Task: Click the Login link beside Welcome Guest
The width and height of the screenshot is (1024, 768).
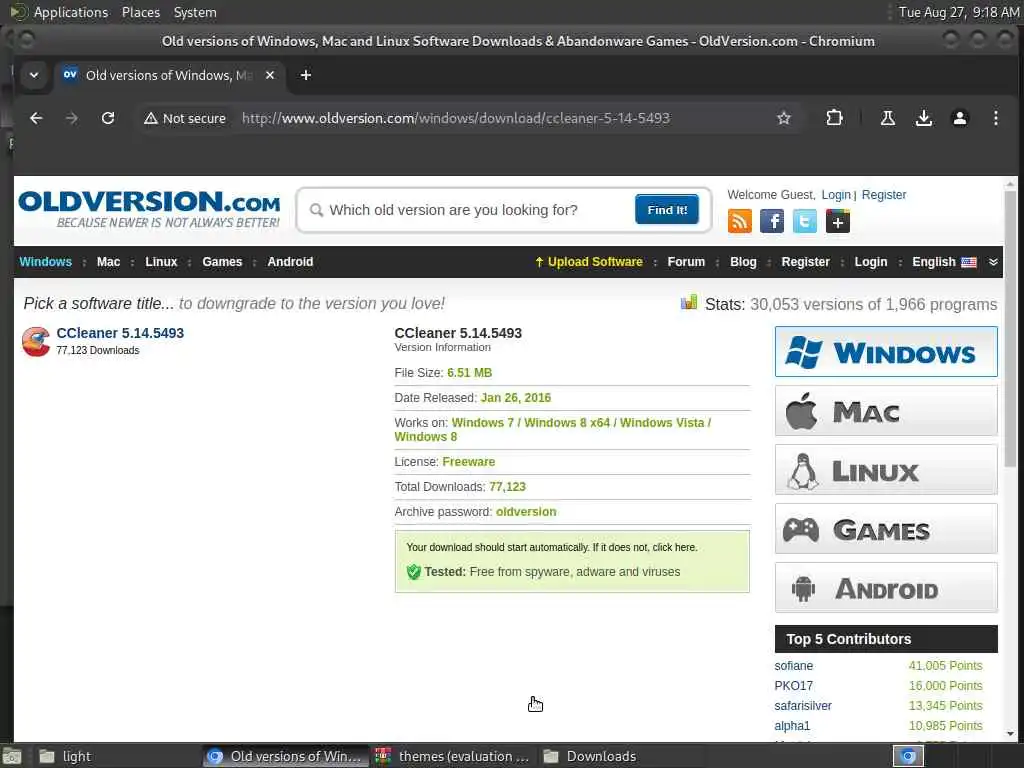Action: 836,195
